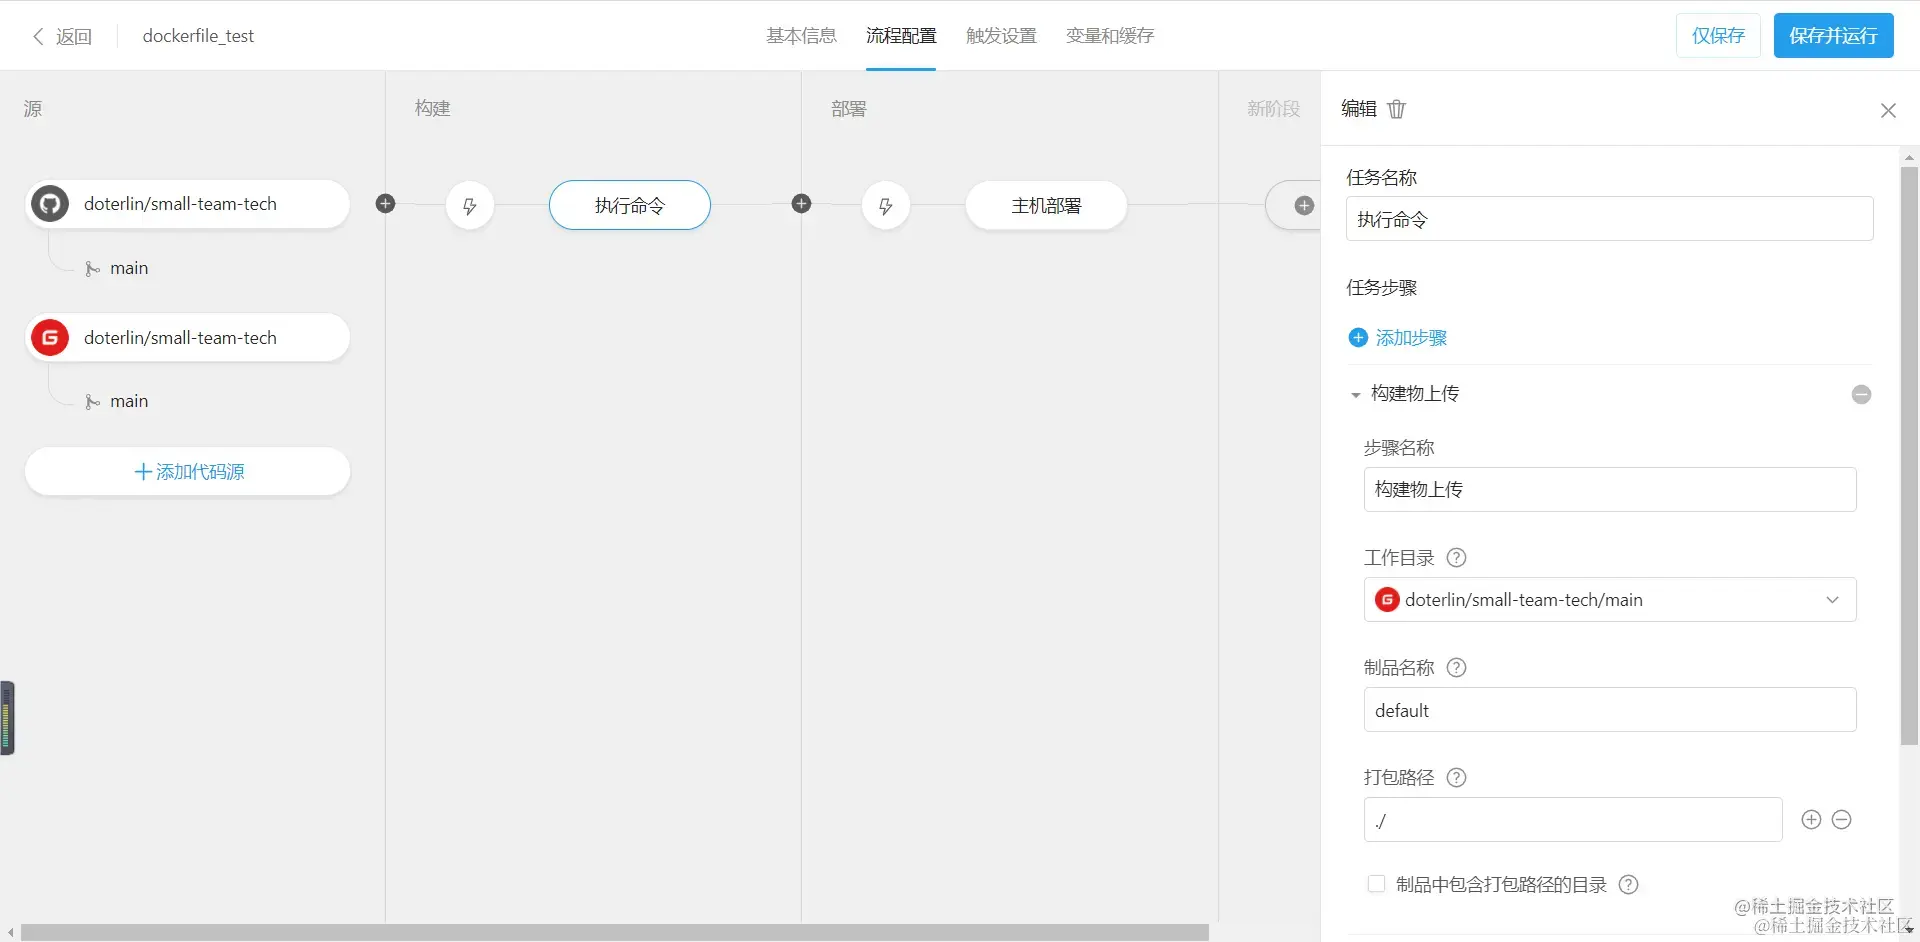Click the pipeline name dockerfile_test
This screenshot has height=942, width=1920.
pos(198,36)
